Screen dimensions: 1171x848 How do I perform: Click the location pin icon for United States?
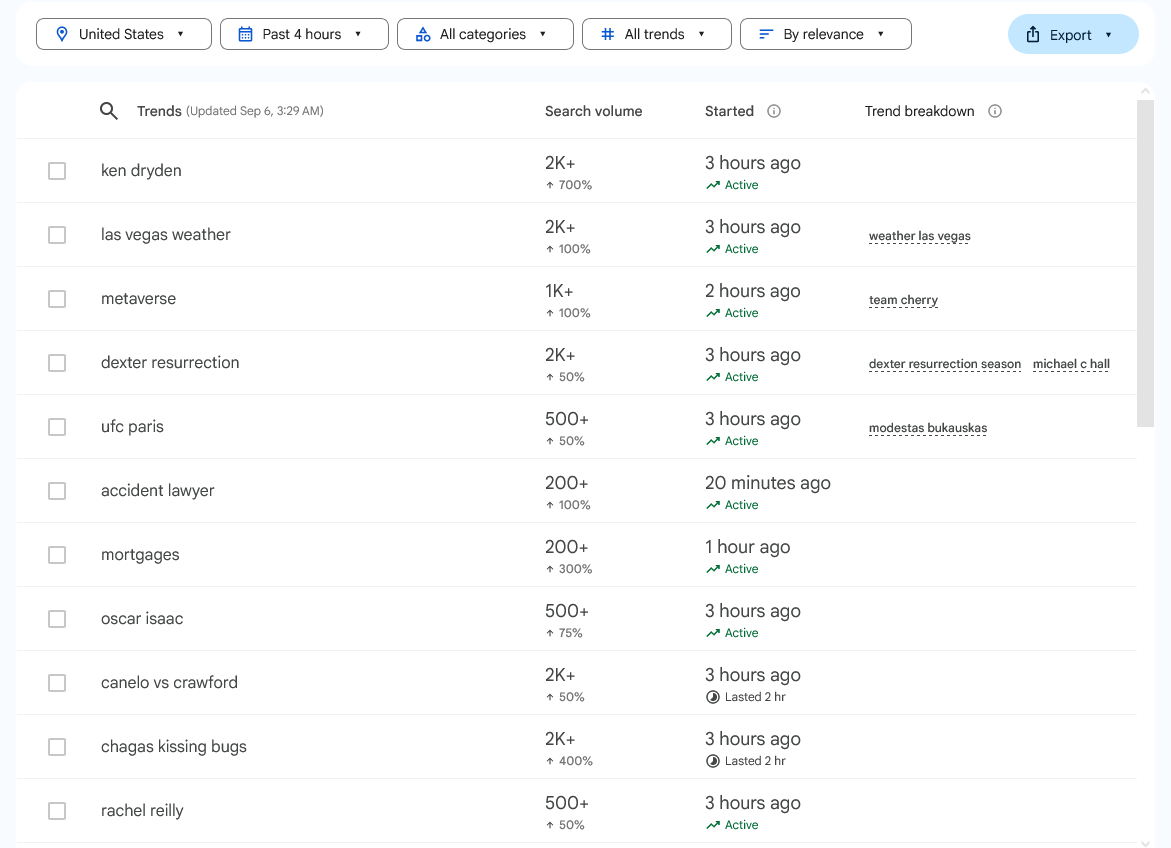coord(62,34)
